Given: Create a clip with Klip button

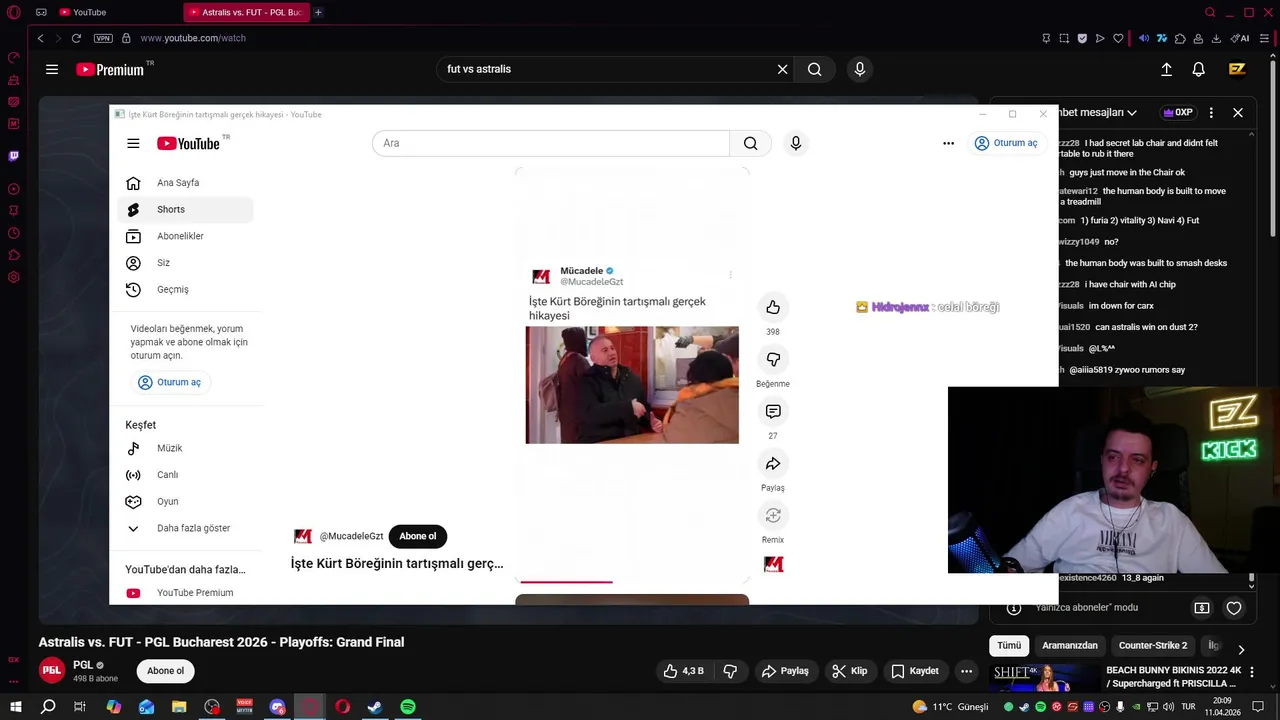Looking at the screenshot, I should click(850, 671).
